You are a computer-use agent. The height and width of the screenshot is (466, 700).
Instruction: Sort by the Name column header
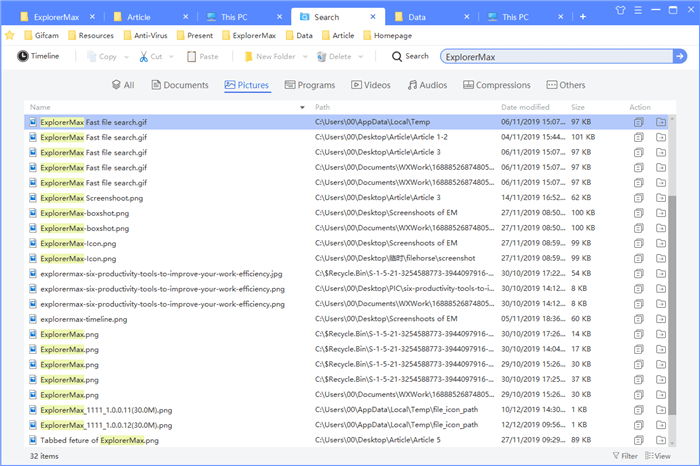pos(40,107)
